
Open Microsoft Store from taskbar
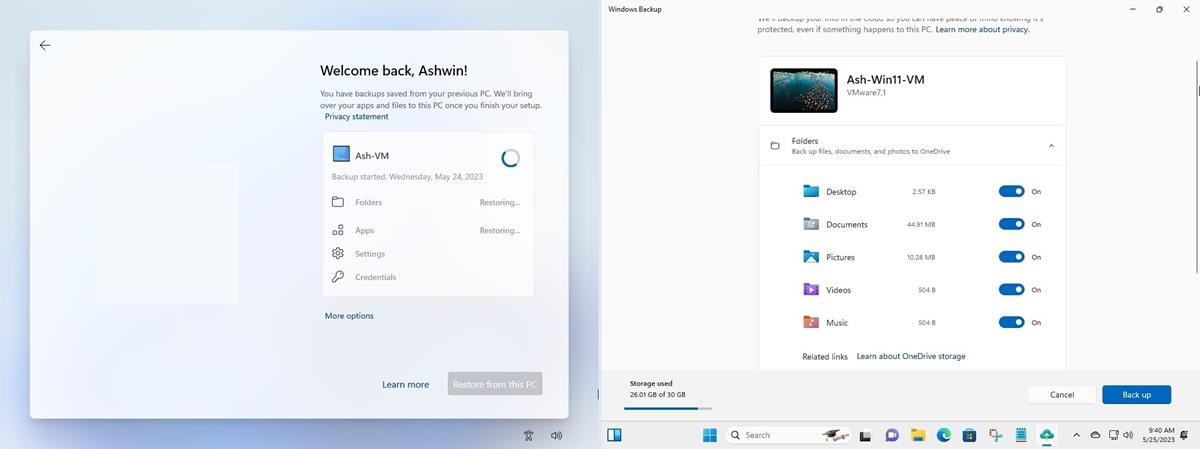click(969, 435)
